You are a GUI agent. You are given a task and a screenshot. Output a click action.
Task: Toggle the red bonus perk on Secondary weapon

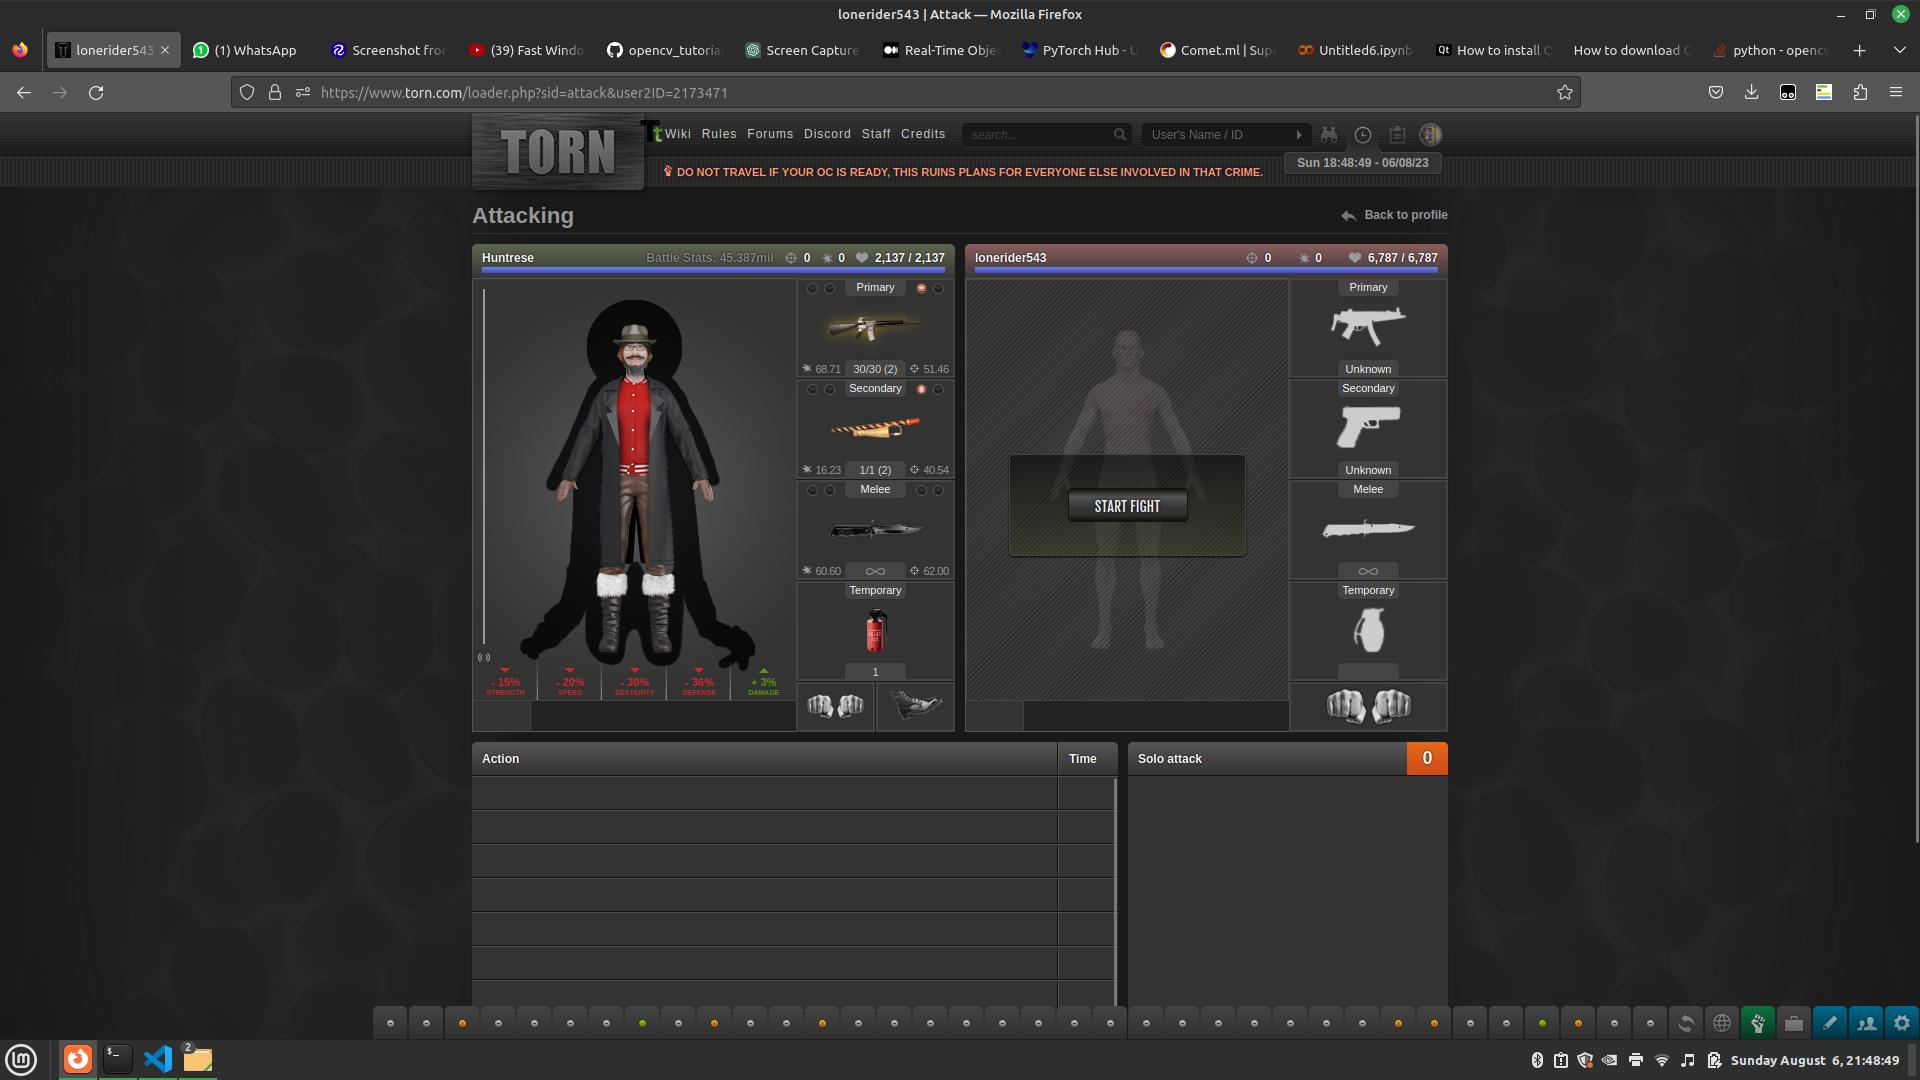click(x=921, y=389)
